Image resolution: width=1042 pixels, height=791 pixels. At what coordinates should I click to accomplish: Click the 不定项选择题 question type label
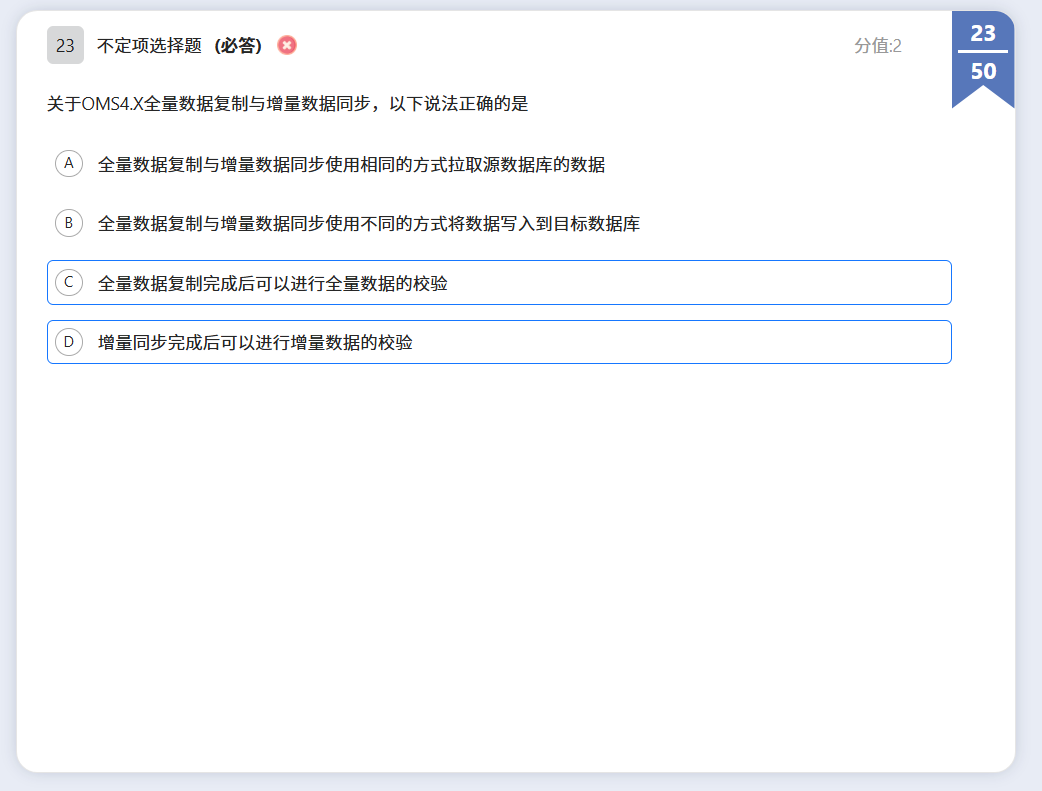(149, 46)
